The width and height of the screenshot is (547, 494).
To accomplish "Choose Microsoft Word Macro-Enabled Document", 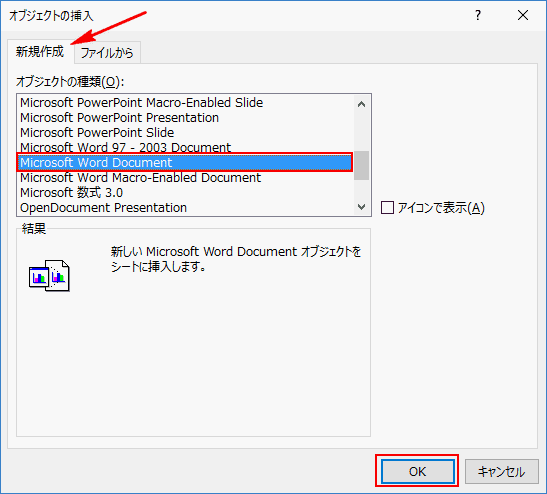I will (140, 178).
